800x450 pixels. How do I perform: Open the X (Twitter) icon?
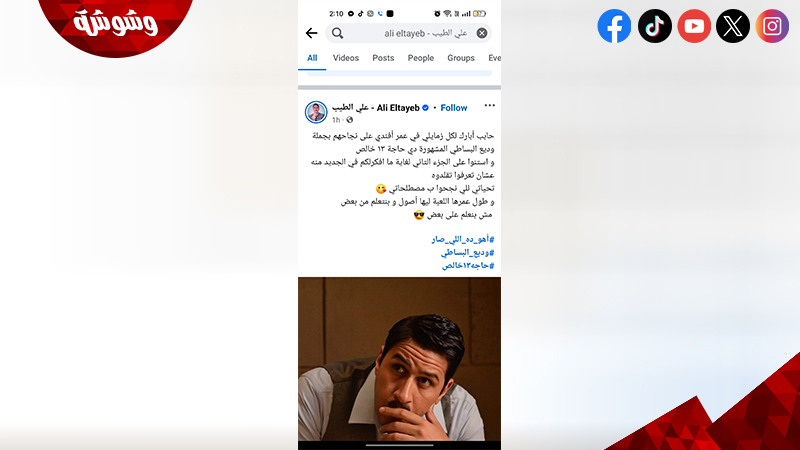(733, 26)
